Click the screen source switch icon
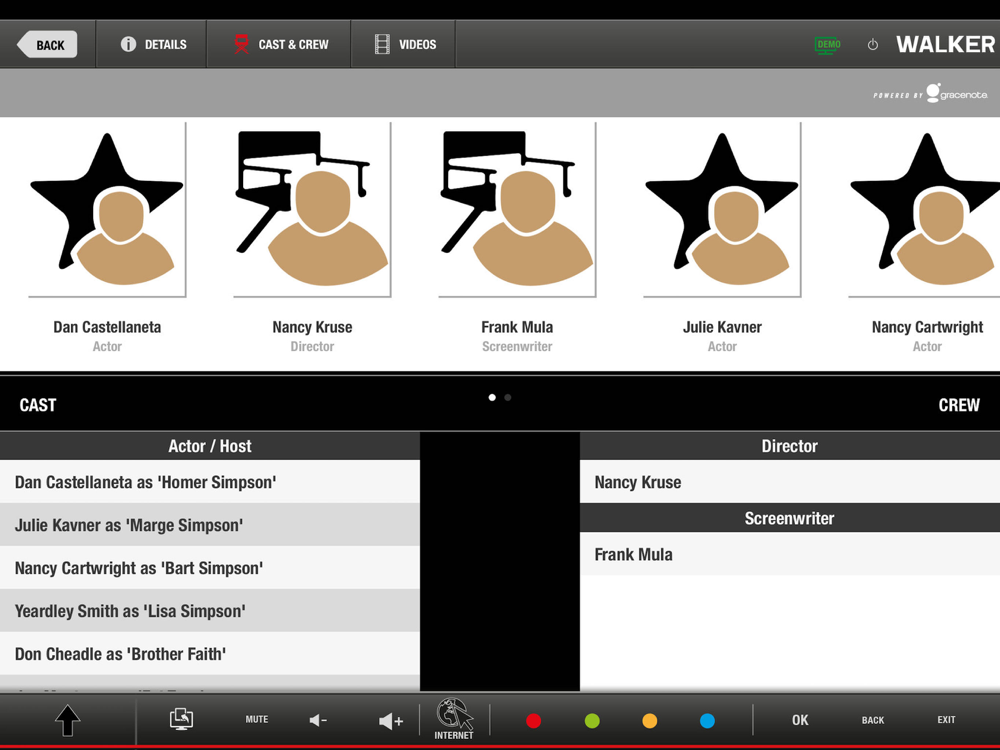The width and height of the screenshot is (1000, 750). click(182, 719)
